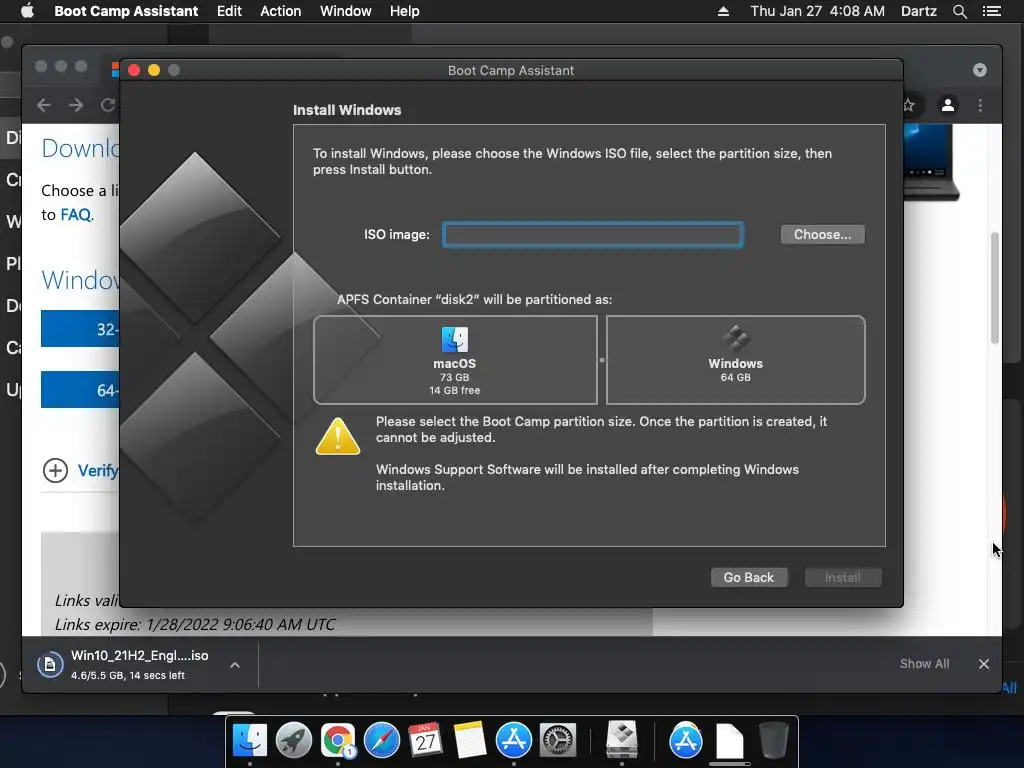Reload the browser page
Viewport: 1024px width, 768px height.
tap(108, 105)
